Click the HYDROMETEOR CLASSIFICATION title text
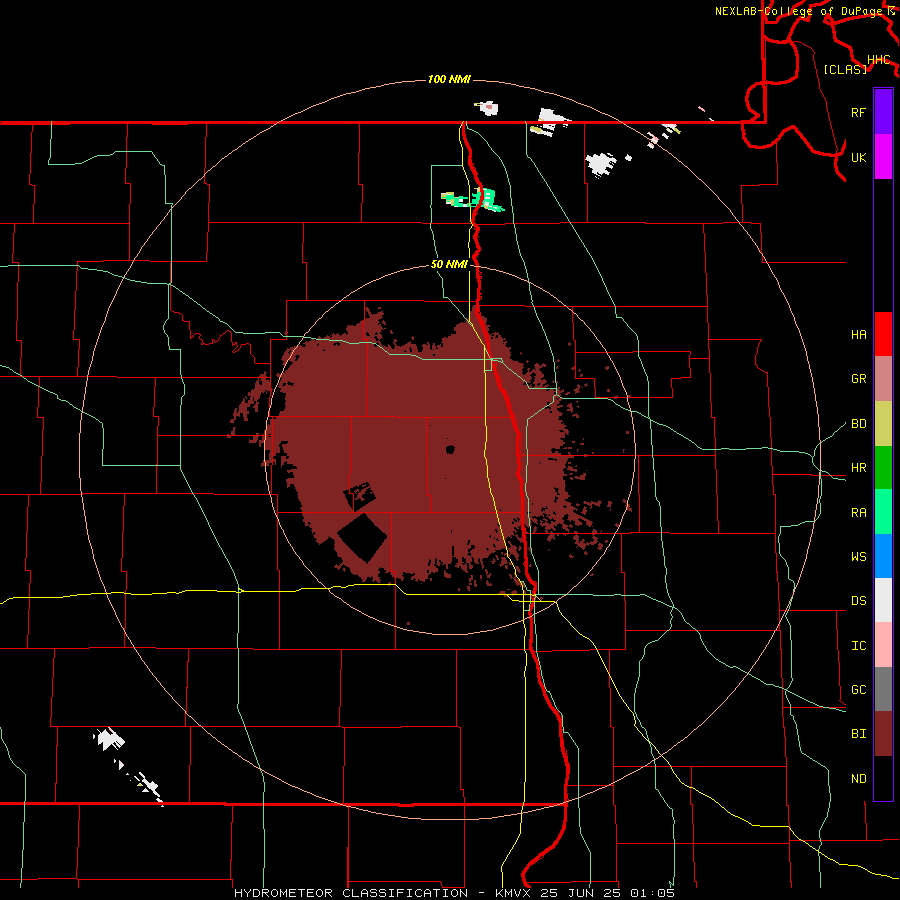 coord(351,893)
